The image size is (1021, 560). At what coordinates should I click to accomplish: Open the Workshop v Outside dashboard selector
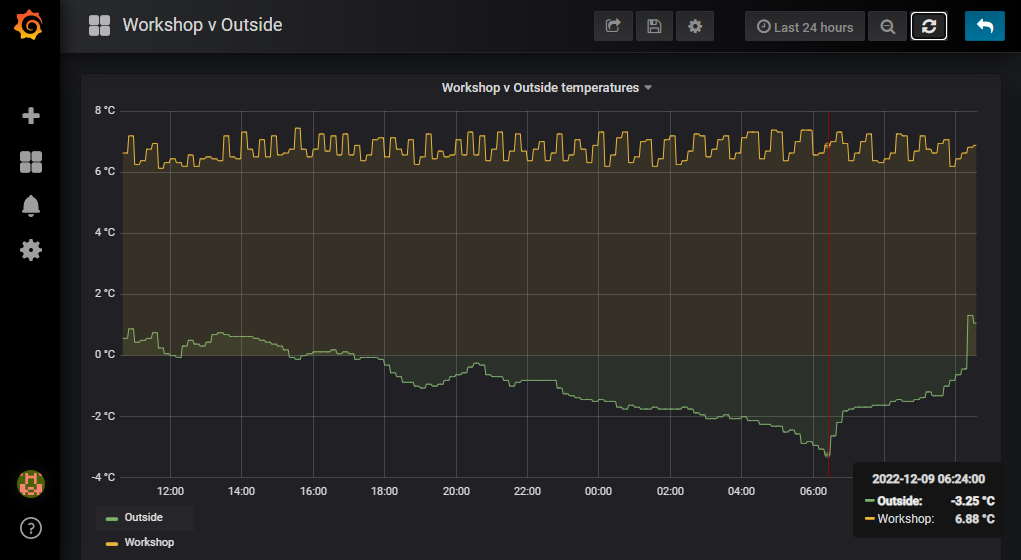pos(201,25)
